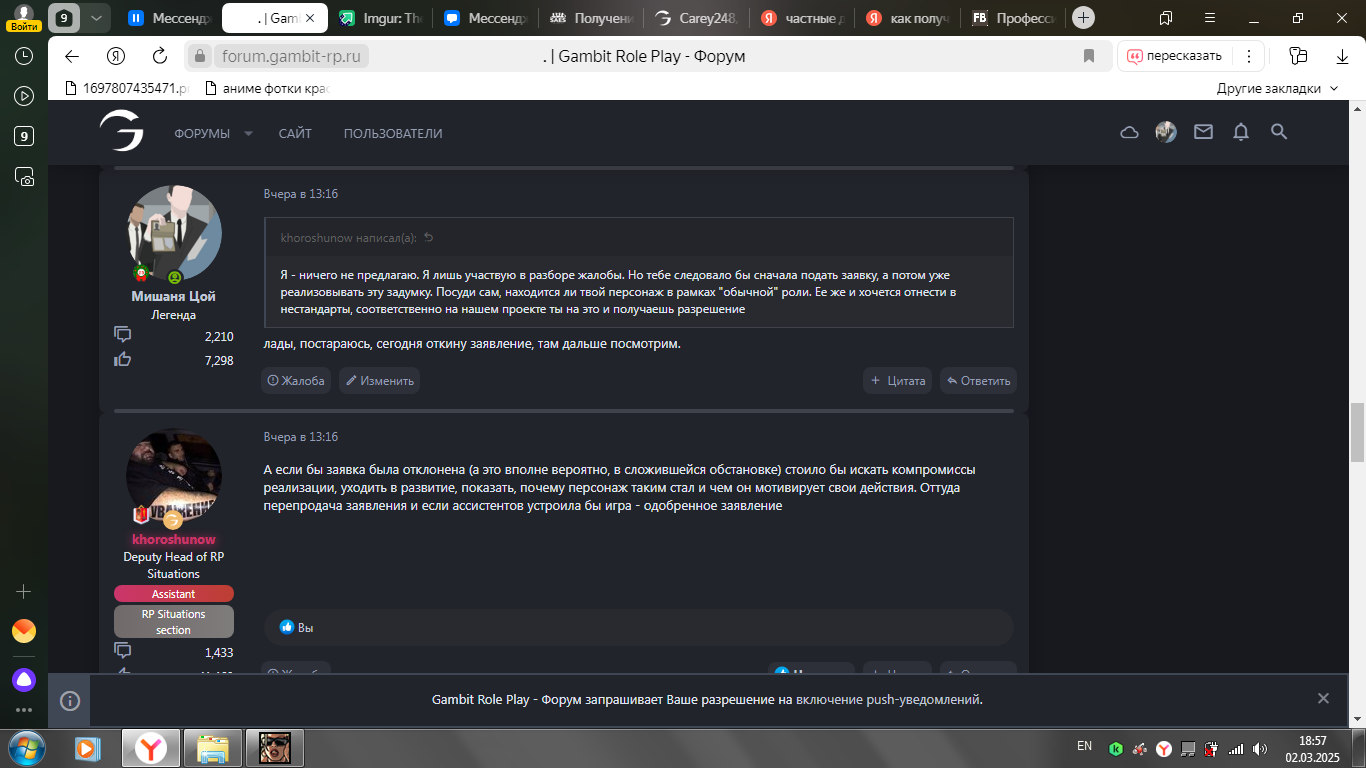Expand the ФОРУМЫ dropdown arrow
Viewport: 1366px width, 768px height.
point(248,134)
